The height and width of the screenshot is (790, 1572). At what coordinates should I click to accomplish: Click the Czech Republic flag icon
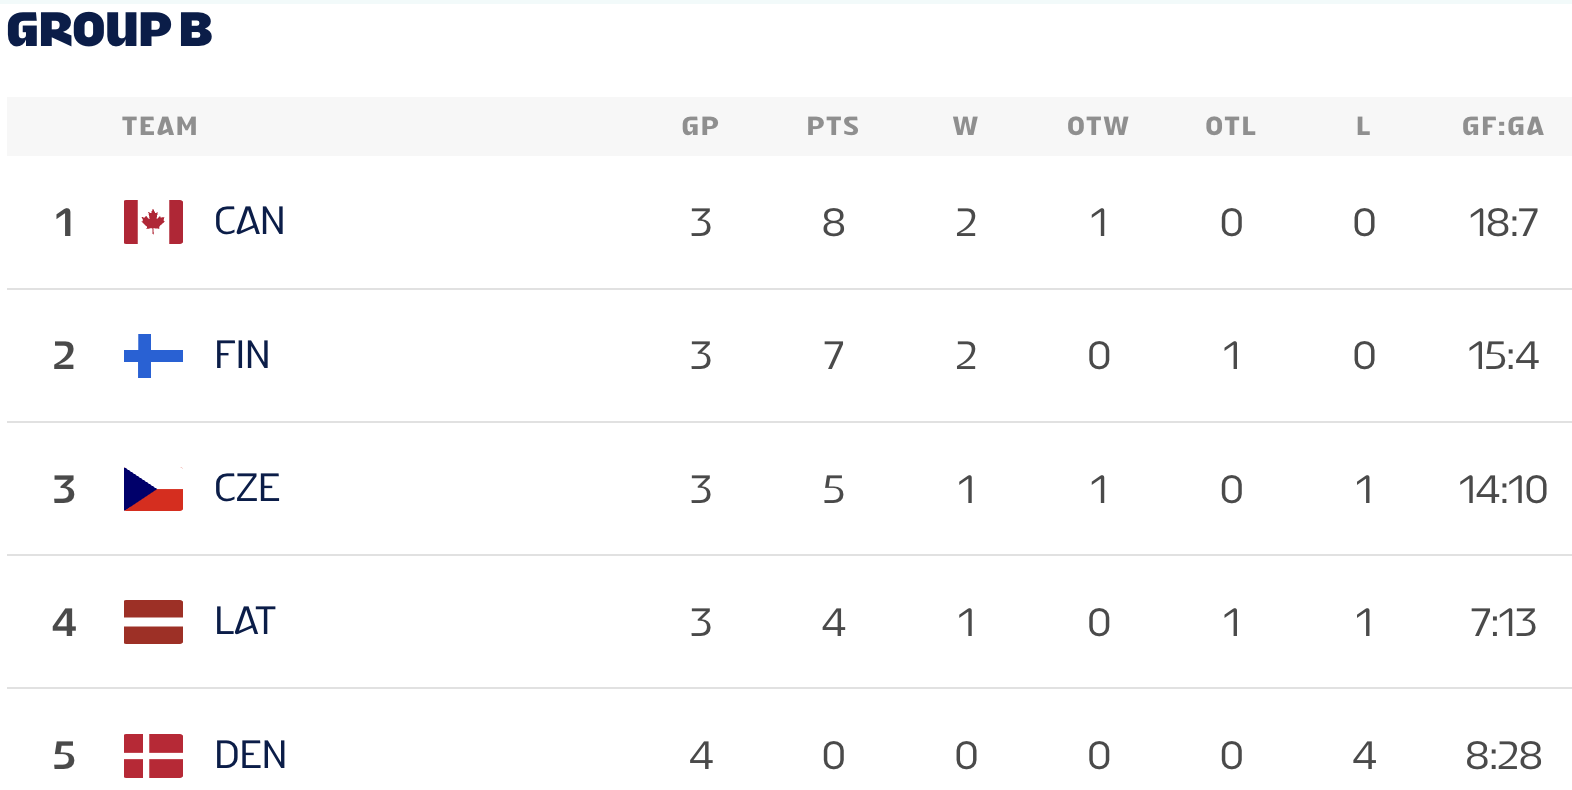(x=153, y=489)
